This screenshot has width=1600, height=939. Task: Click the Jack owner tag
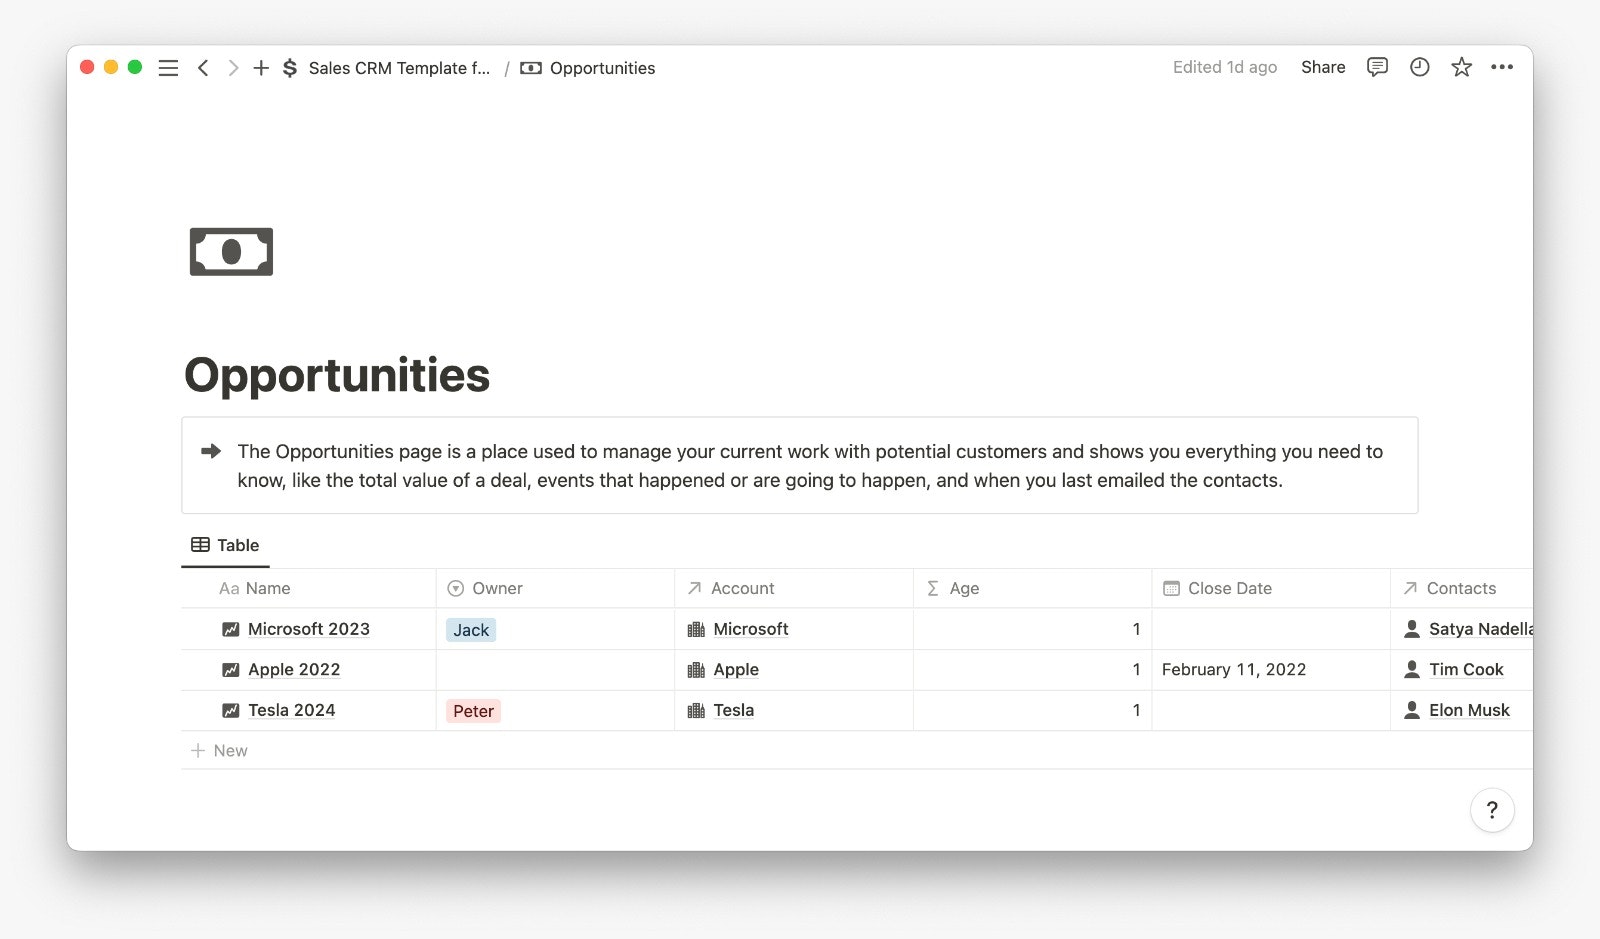471,630
